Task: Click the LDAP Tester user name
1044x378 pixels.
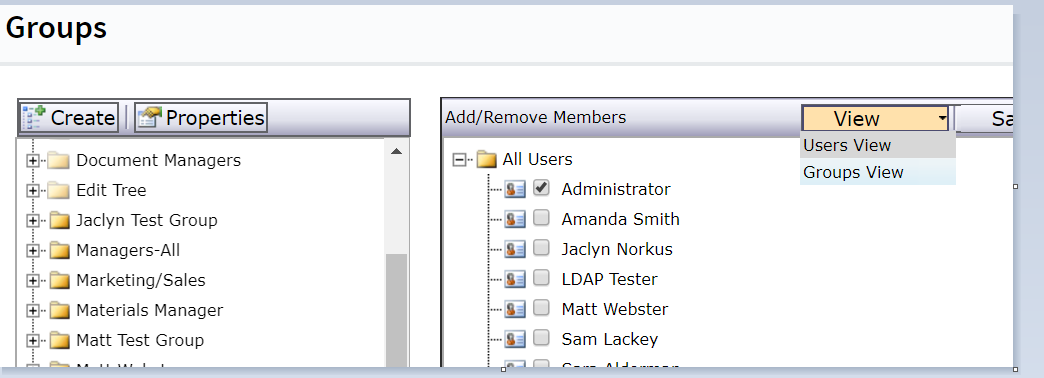Action: coord(609,280)
